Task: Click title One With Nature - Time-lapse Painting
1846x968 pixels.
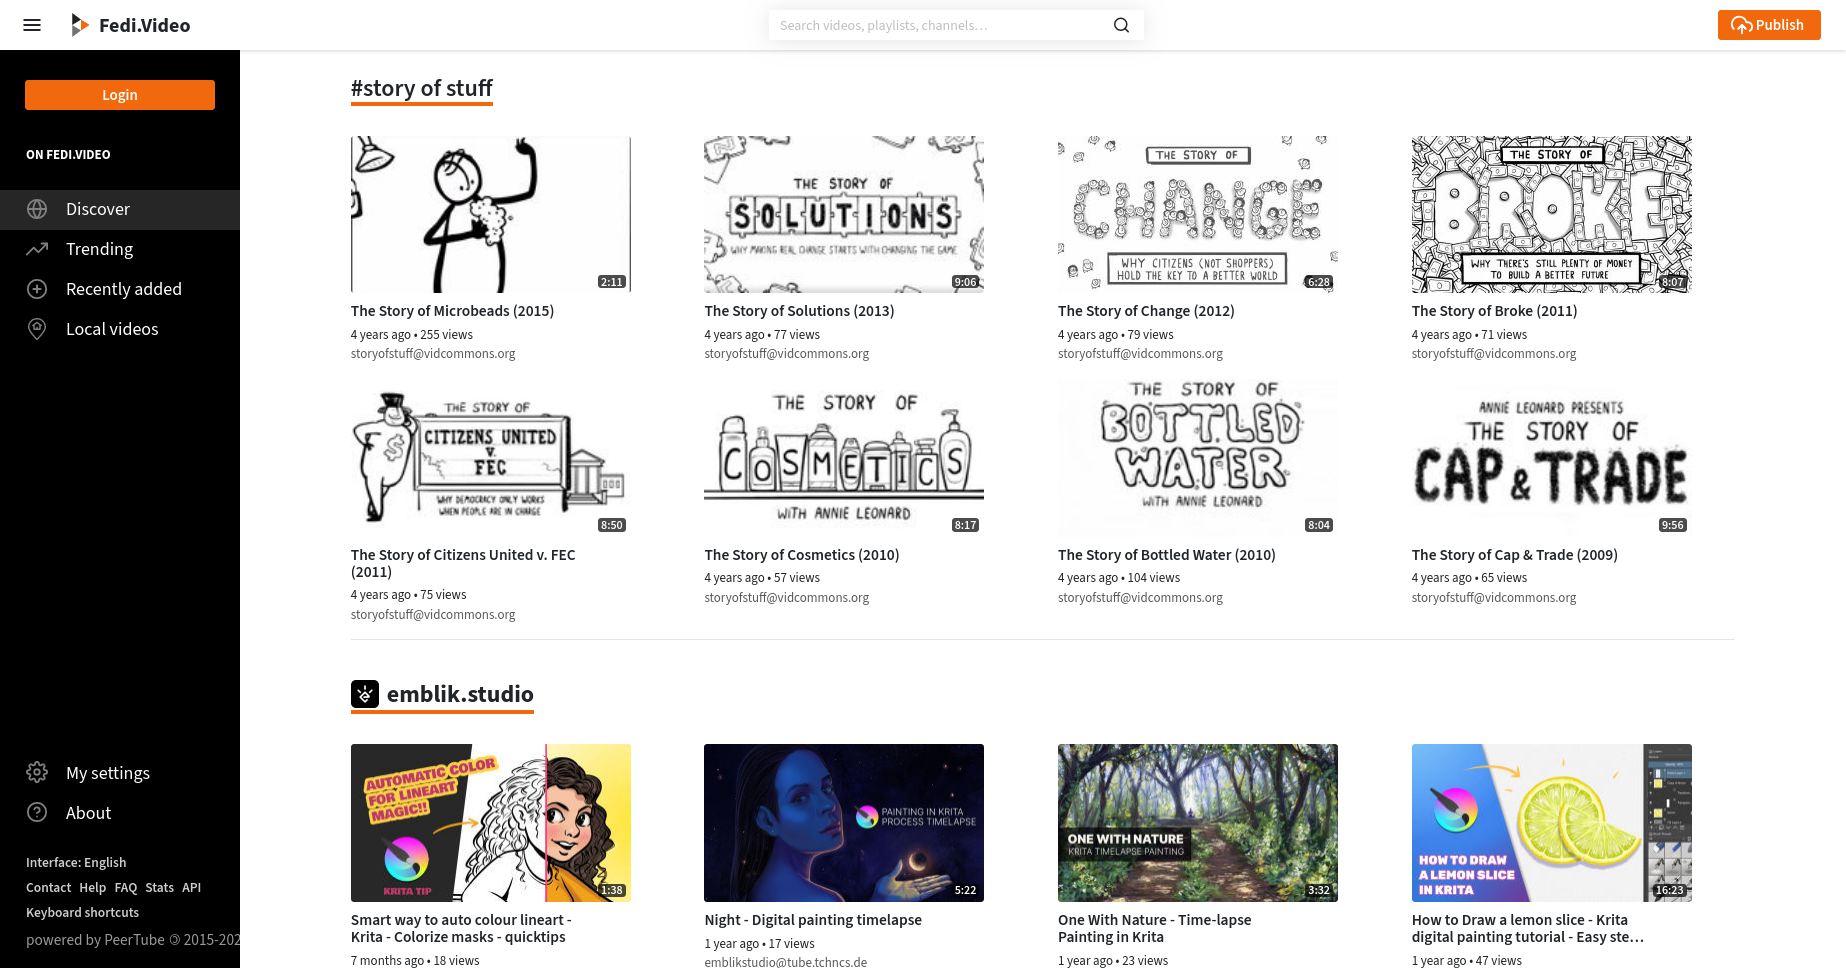Action: coord(1154,928)
